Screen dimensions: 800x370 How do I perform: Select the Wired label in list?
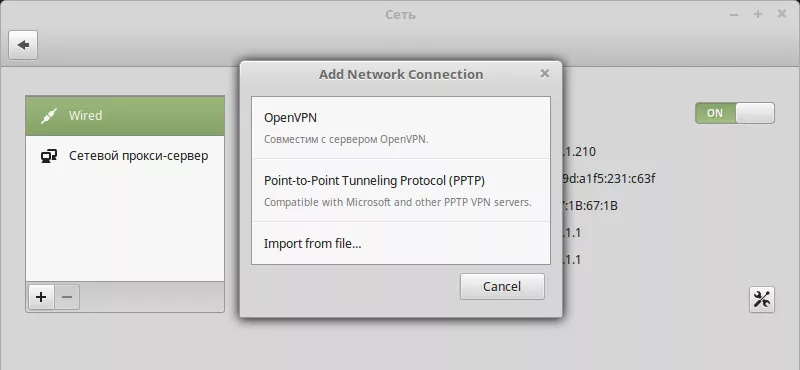click(86, 115)
